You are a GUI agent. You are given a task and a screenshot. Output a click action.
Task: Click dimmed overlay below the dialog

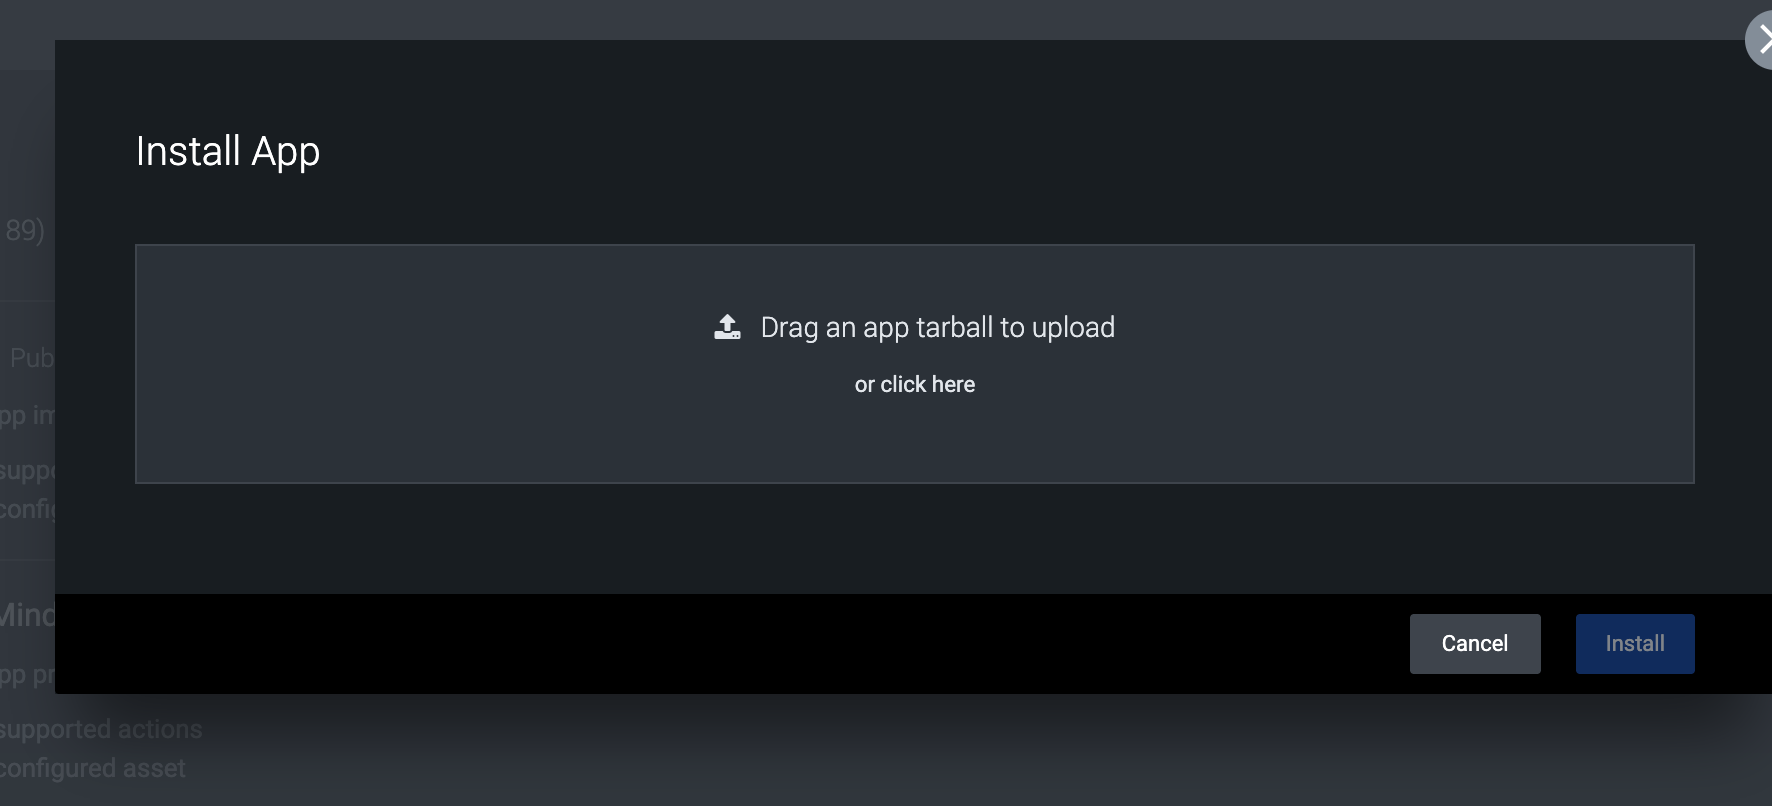point(900,750)
